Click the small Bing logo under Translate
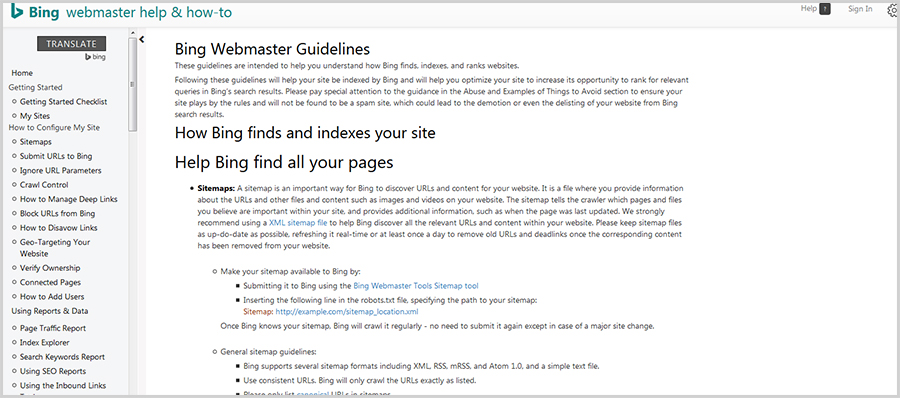Viewport: 900px width, 398px height. point(95,57)
